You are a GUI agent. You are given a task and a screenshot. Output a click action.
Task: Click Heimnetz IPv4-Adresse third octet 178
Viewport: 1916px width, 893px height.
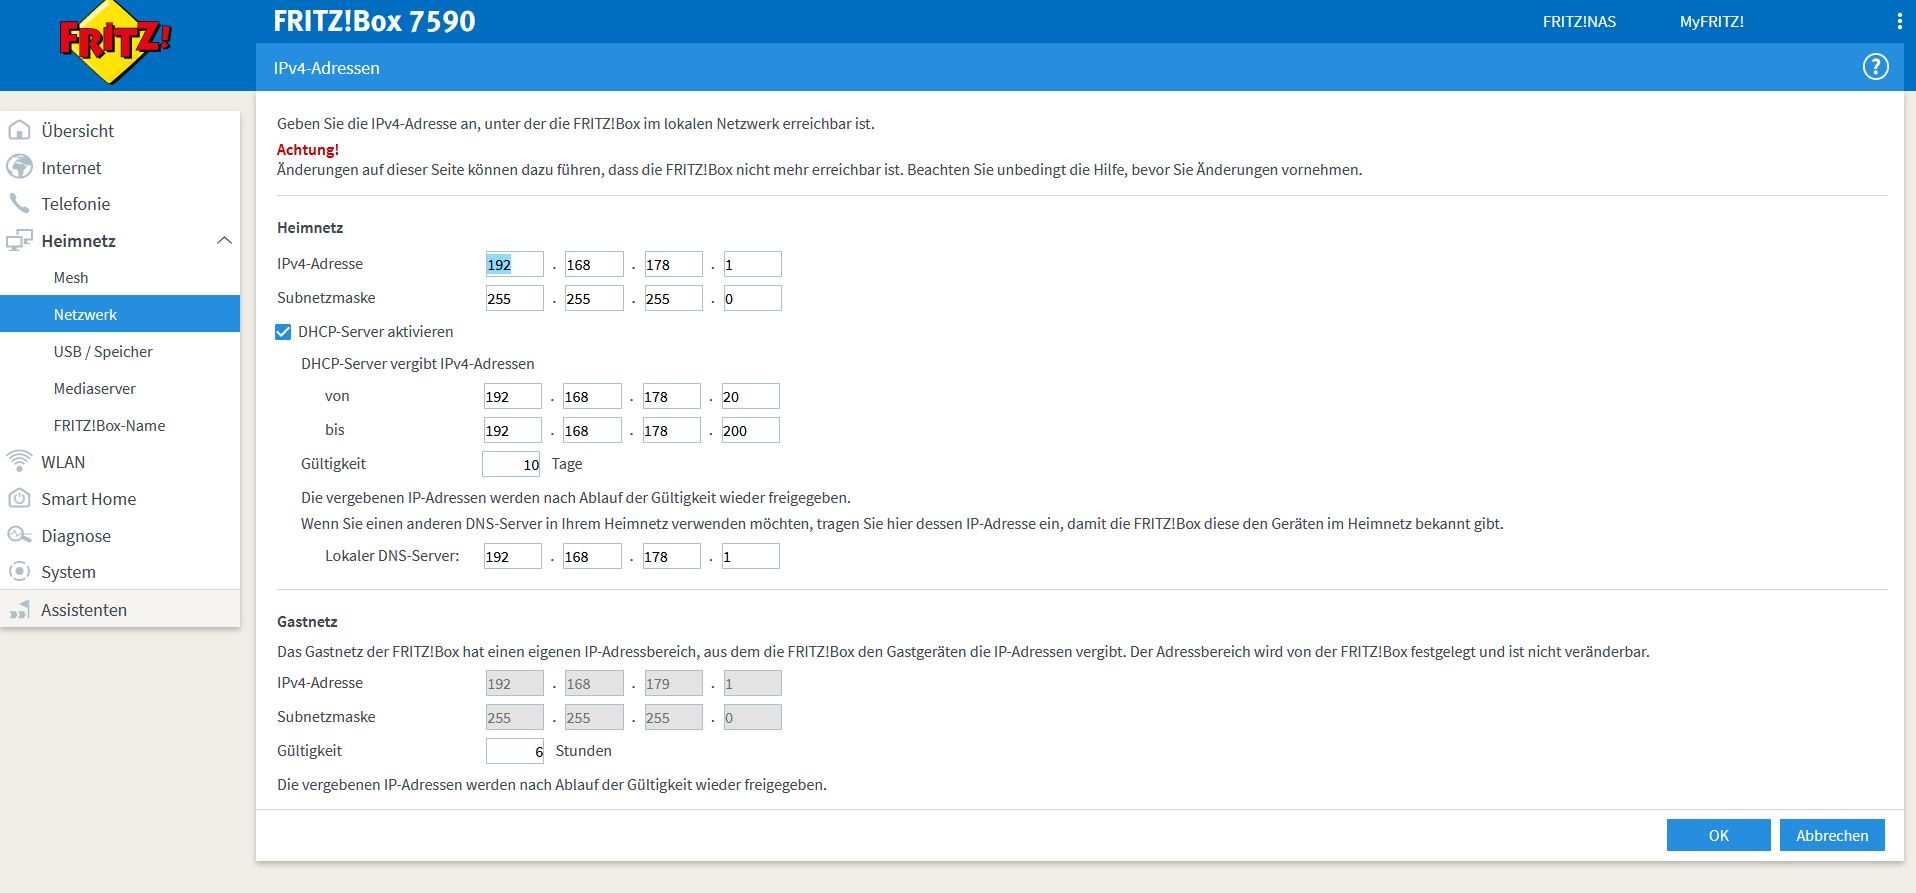(673, 264)
